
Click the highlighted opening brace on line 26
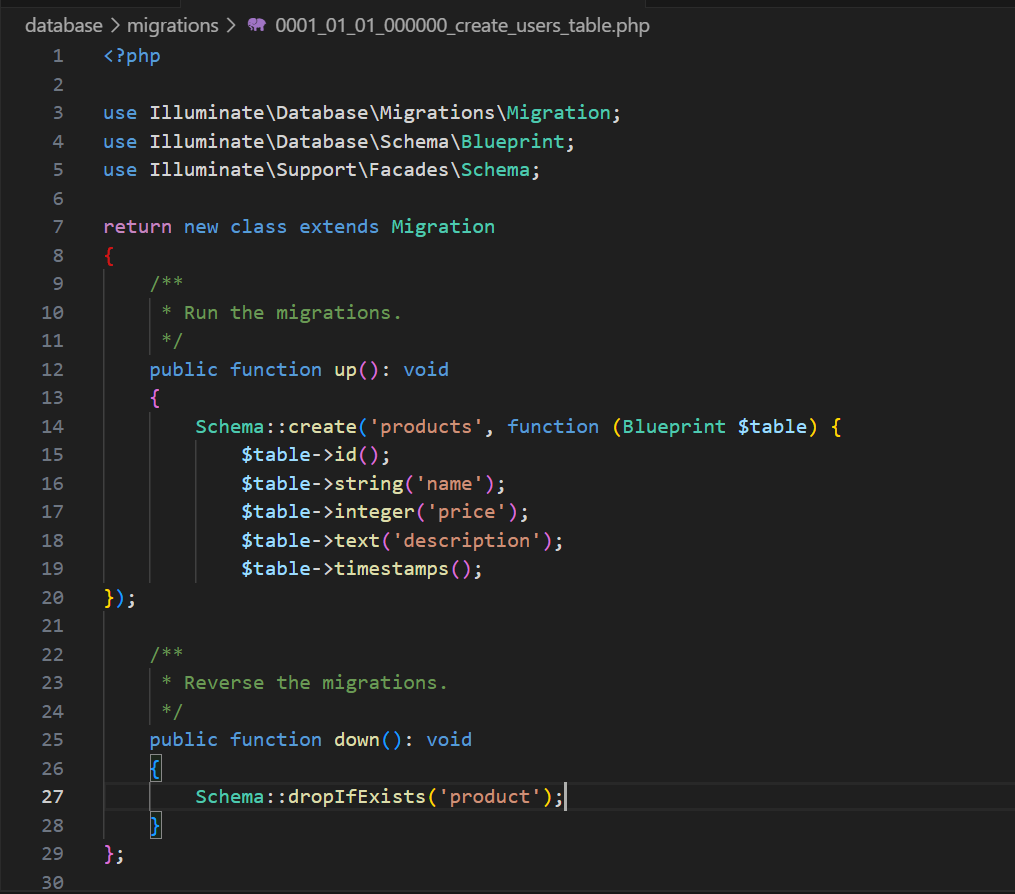(x=155, y=768)
